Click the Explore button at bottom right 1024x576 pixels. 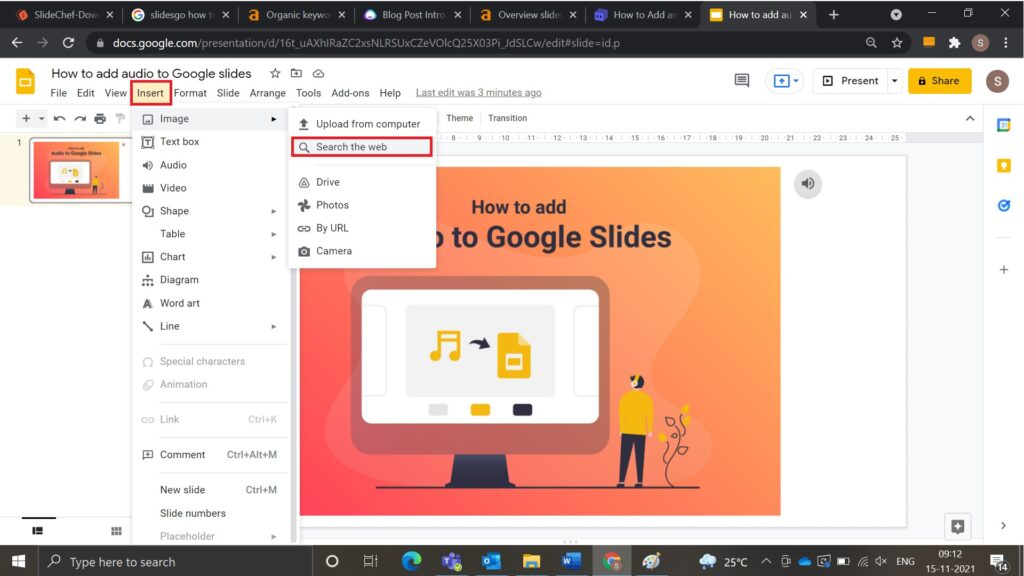pyautogui.click(x=957, y=526)
